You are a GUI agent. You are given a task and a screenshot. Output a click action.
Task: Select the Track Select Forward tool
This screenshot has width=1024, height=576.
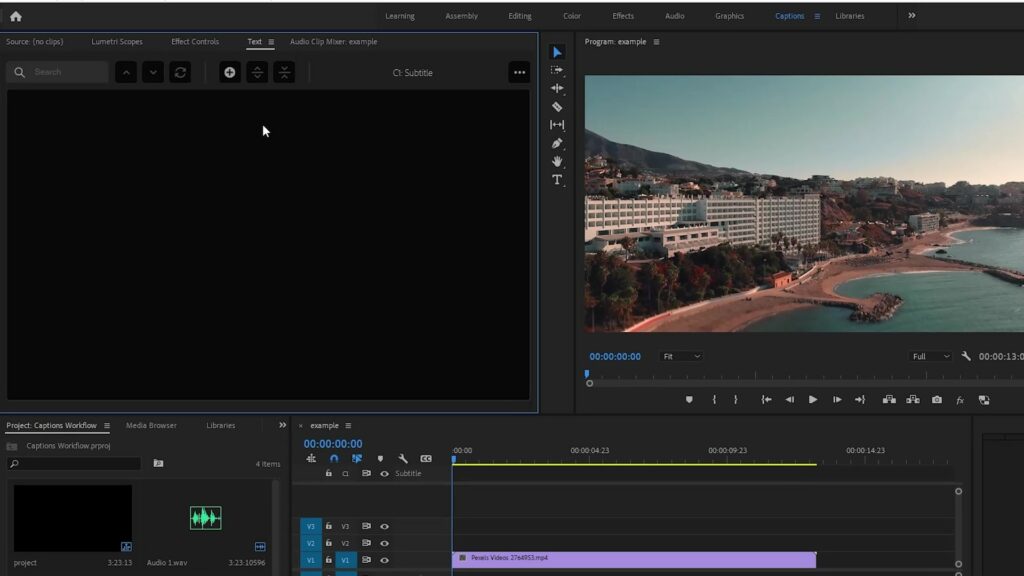(x=557, y=70)
